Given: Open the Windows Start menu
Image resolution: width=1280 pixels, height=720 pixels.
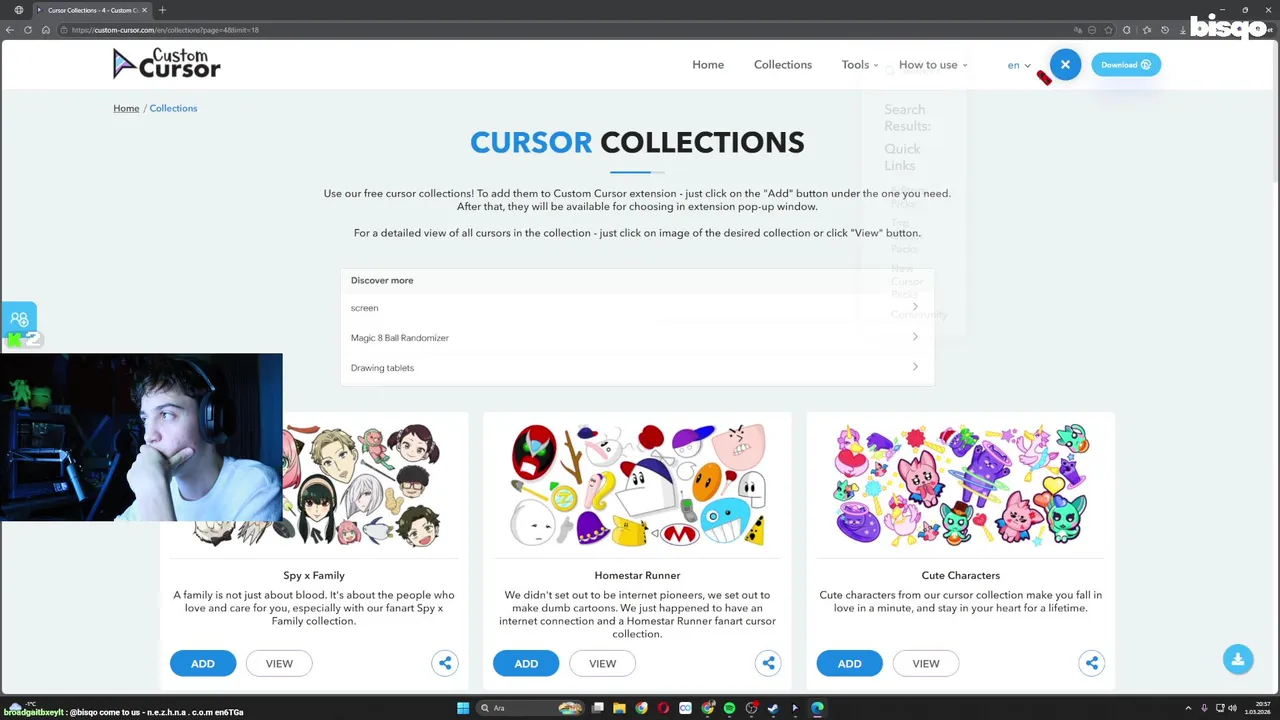Looking at the screenshot, I should [x=463, y=708].
